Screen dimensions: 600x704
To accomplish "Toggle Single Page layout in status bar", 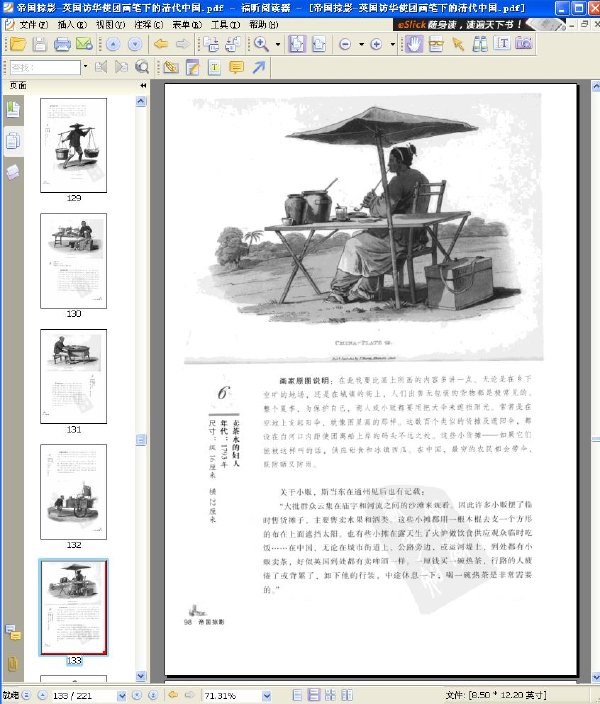I will pos(297,695).
